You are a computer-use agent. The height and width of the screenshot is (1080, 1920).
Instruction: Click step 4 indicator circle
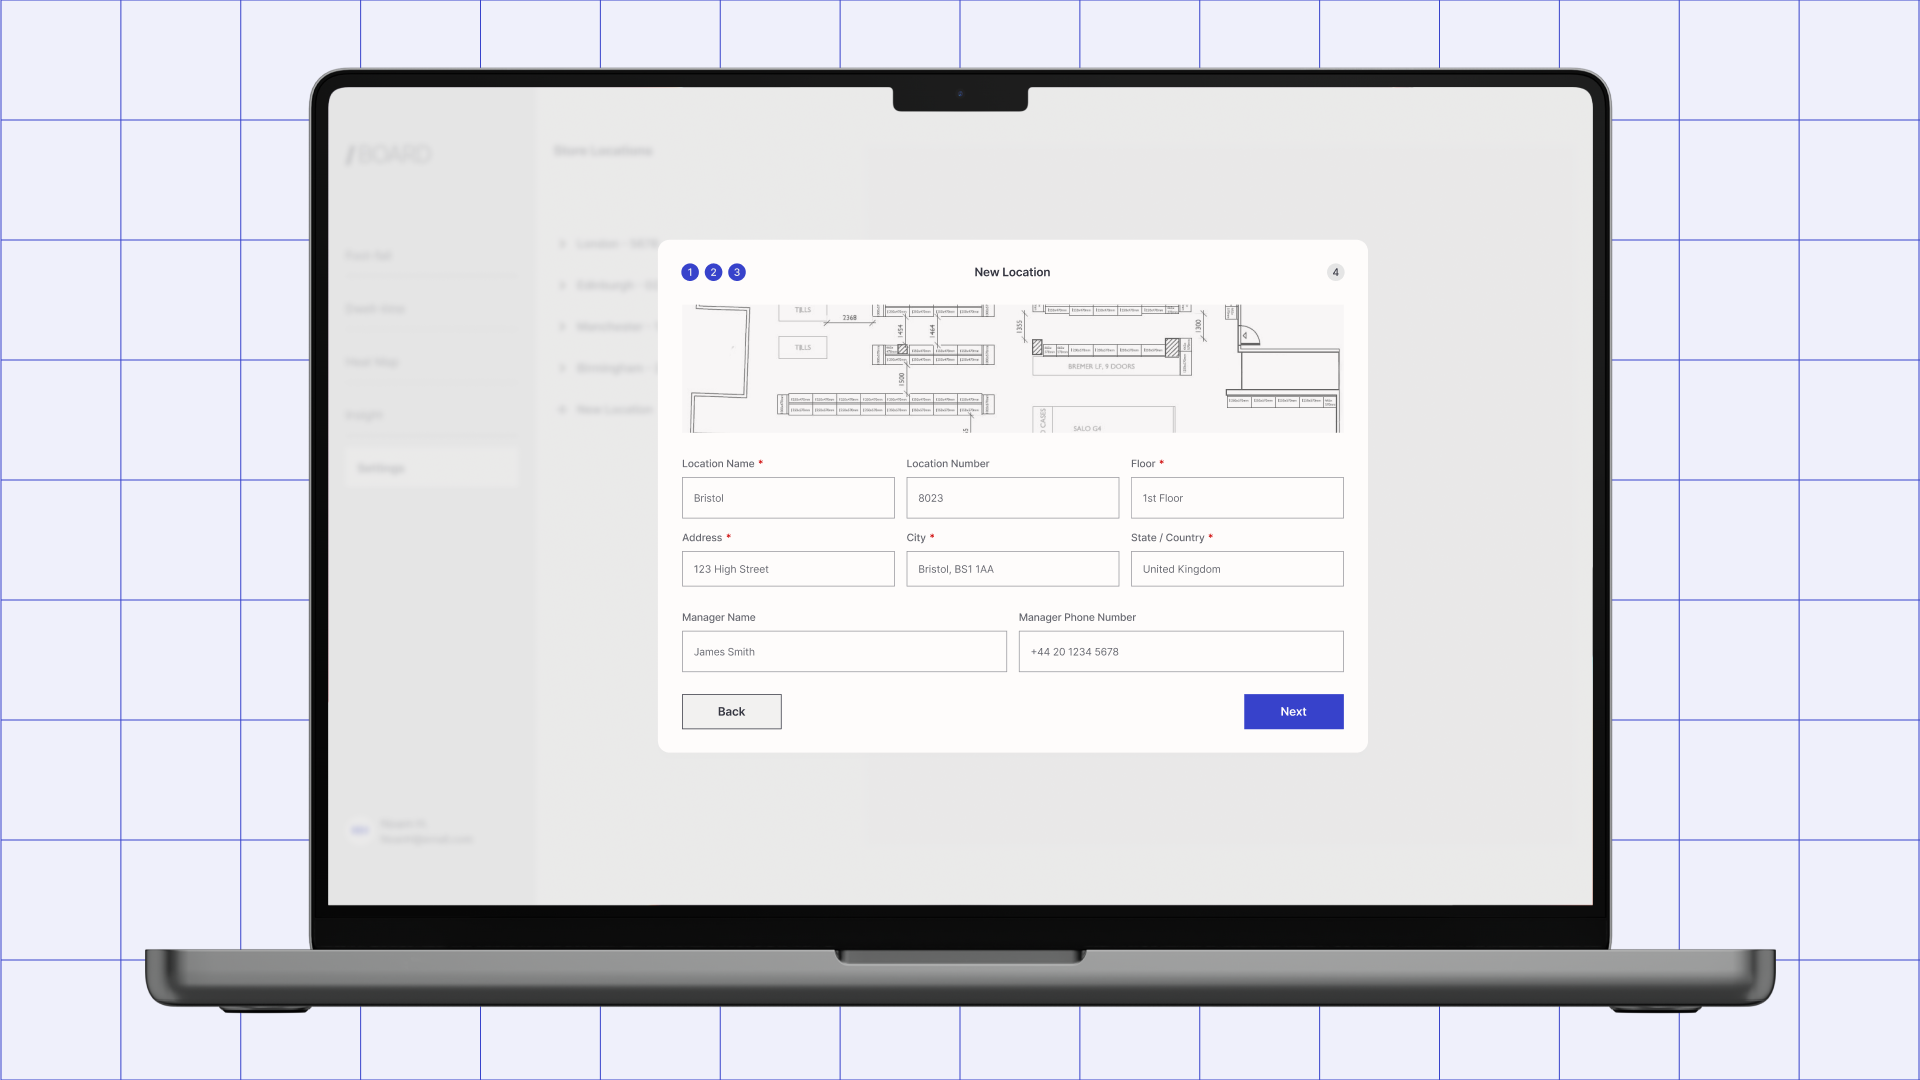pos(1335,272)
